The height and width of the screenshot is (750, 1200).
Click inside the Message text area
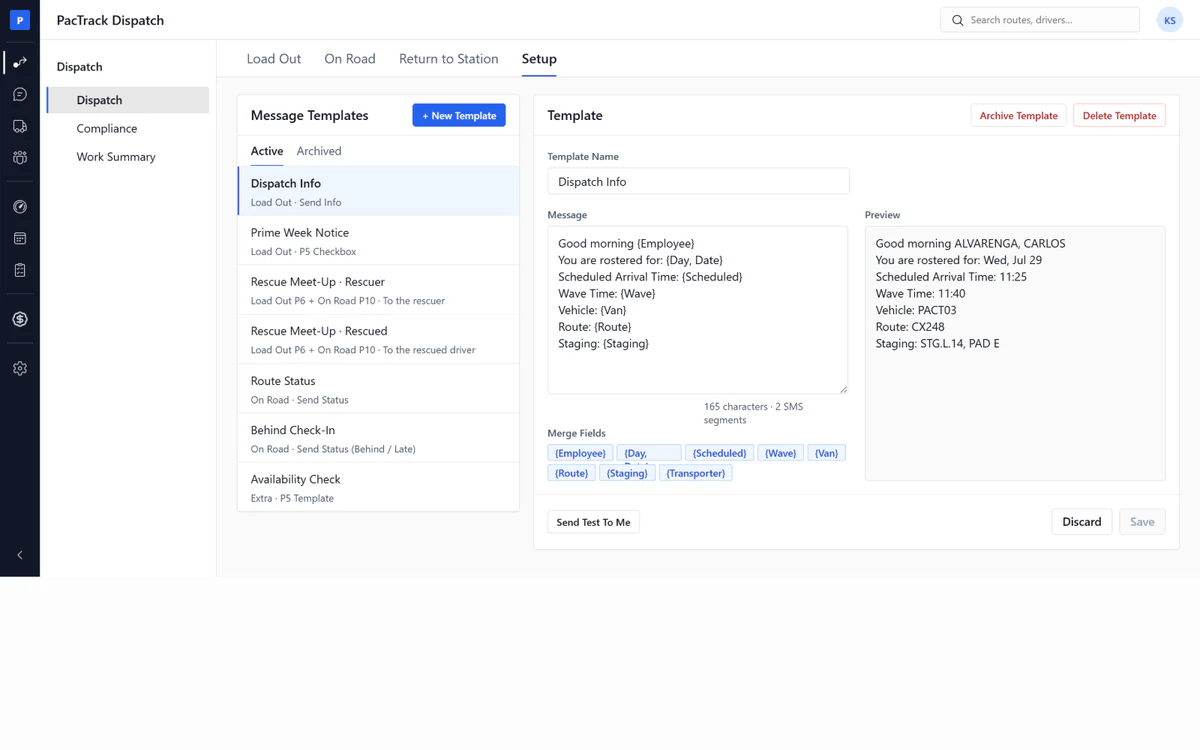click(698, 310)
